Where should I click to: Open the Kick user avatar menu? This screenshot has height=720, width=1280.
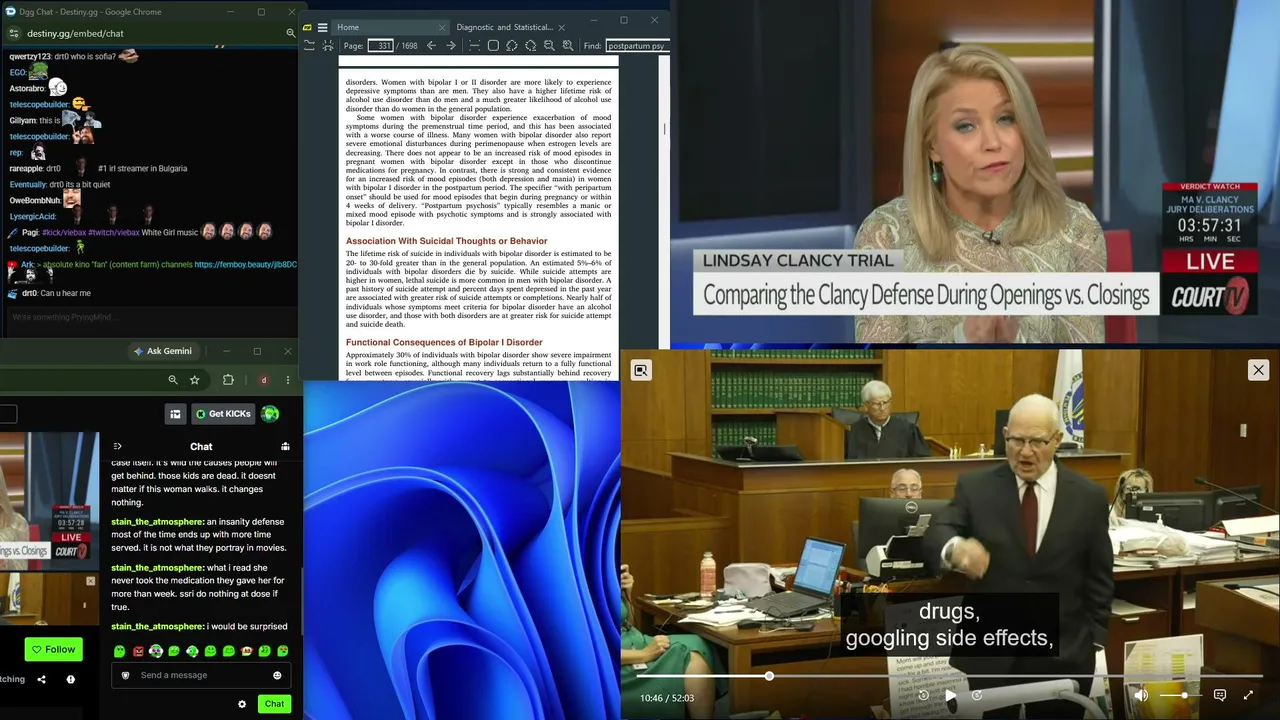270,414
